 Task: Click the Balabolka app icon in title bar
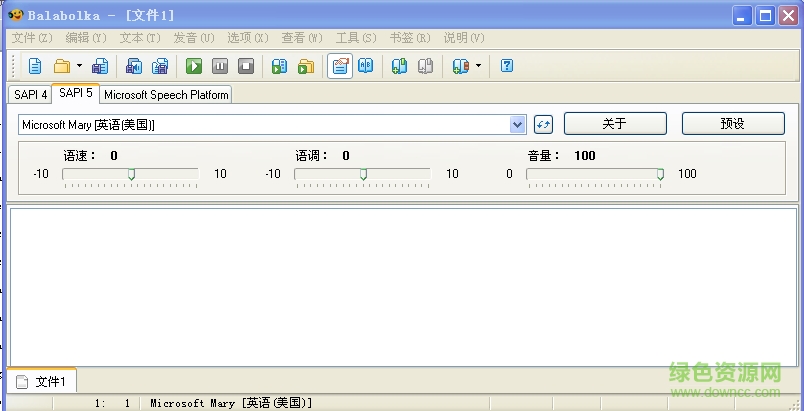[16, 15]
